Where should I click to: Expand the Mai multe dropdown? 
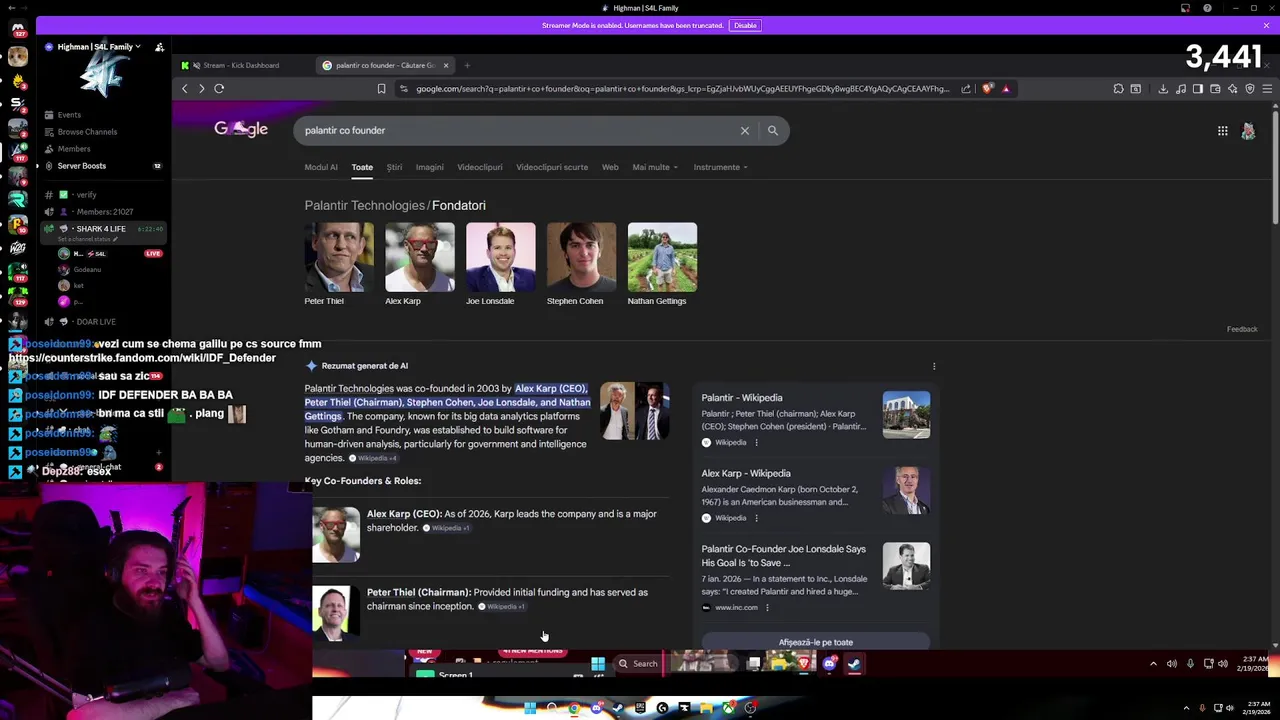655,167
